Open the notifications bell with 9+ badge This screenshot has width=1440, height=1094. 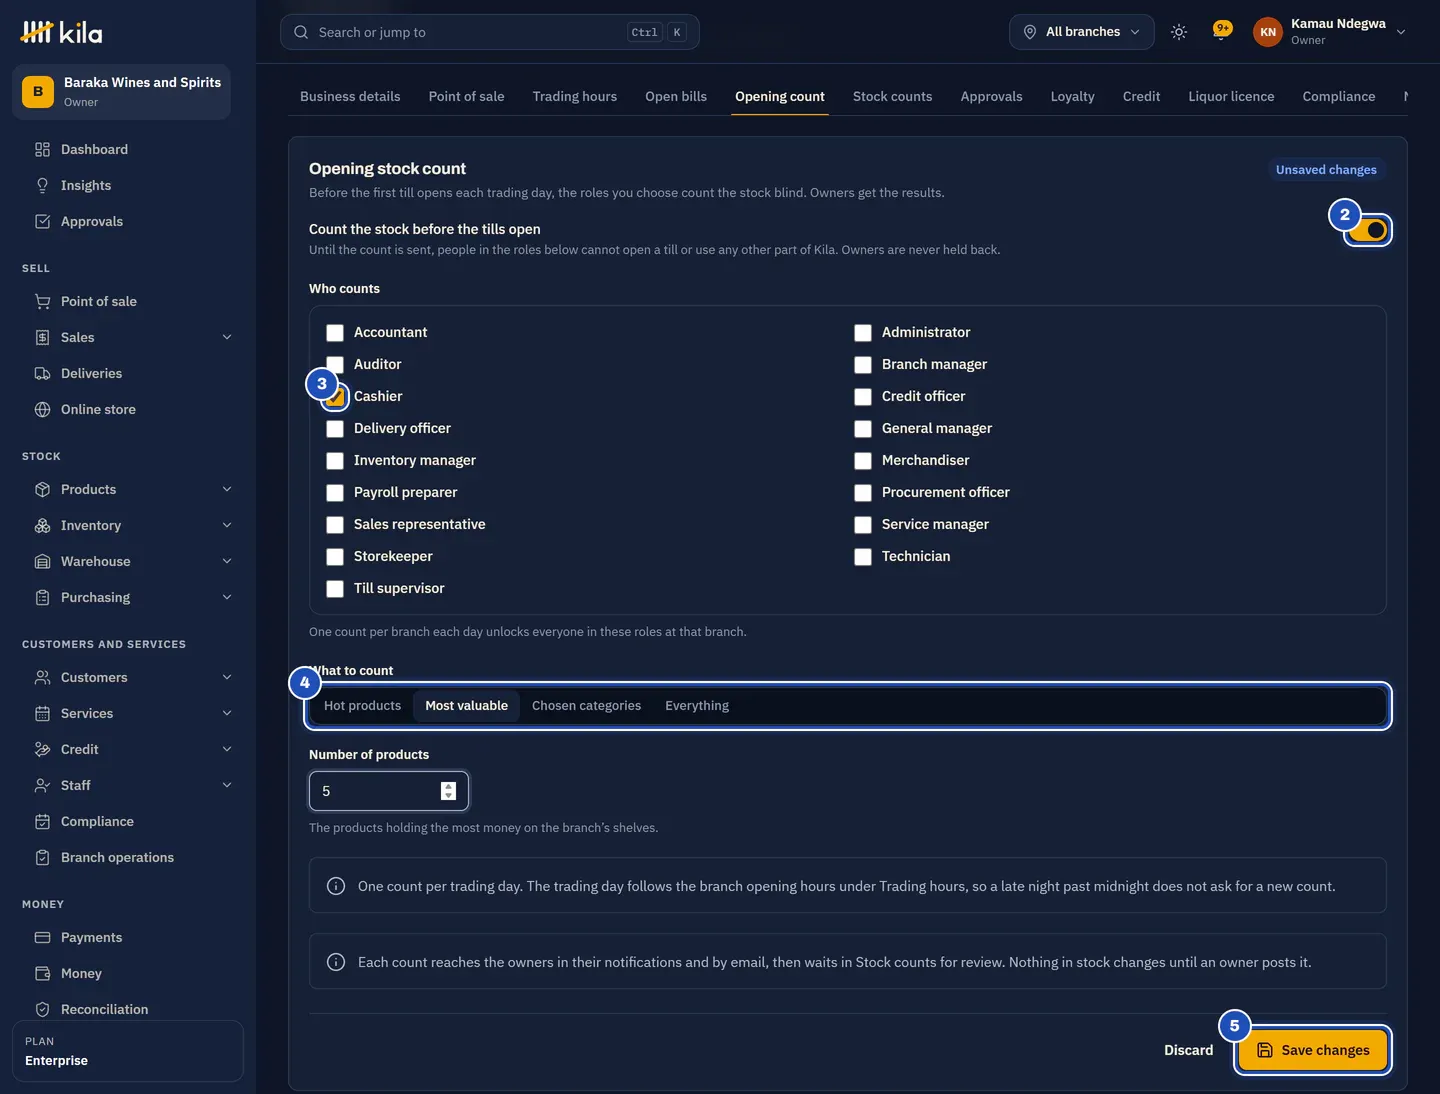point(1222,31)
